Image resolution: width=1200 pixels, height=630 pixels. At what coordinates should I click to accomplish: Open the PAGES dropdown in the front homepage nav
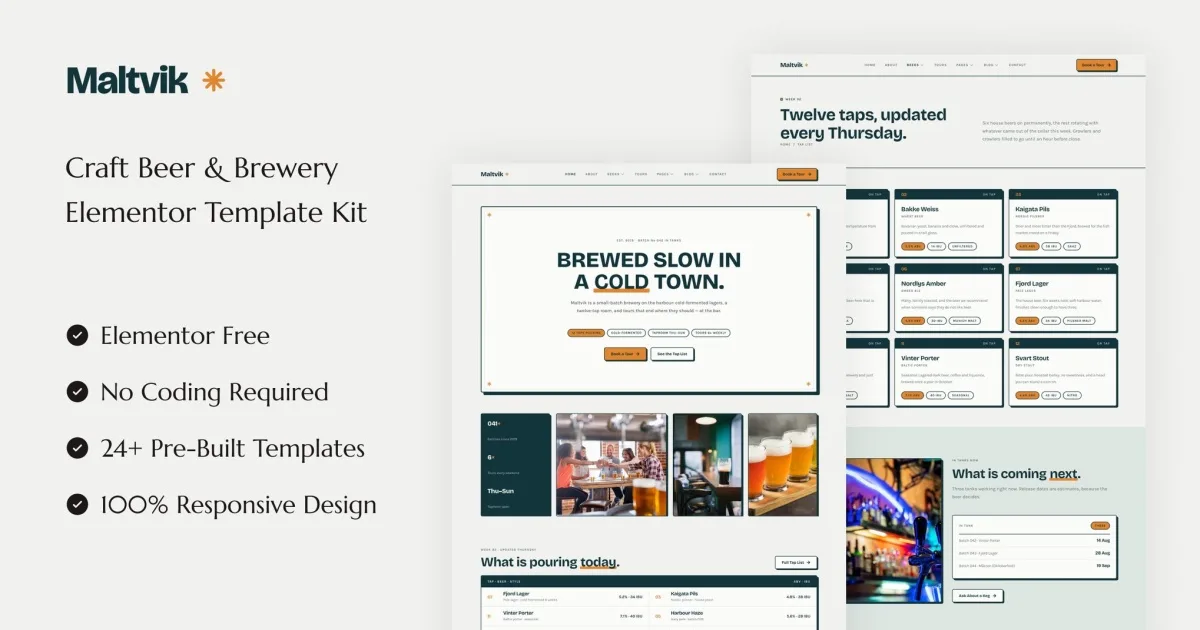(664, 174)
